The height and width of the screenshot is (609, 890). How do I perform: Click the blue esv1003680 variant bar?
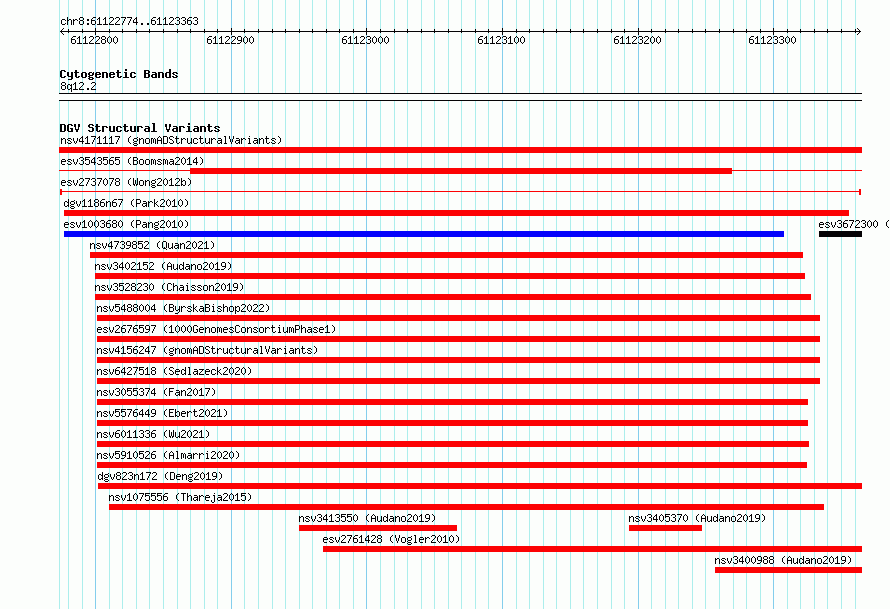pyautogui.click(x=424, y=234)
